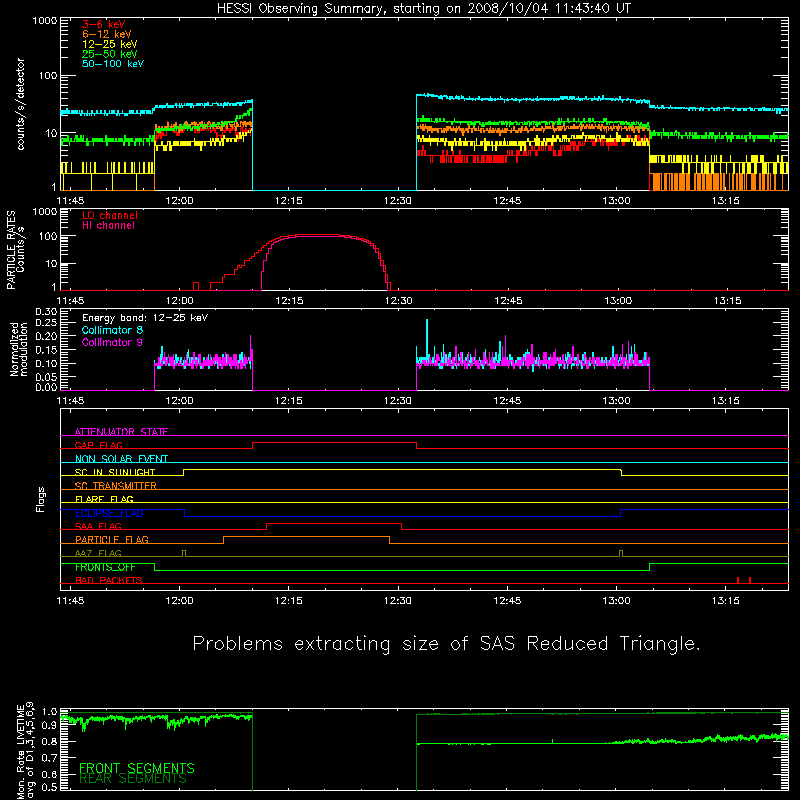Click the NON_SOLAR_EVENT flag label

click(x=121, y=459)
